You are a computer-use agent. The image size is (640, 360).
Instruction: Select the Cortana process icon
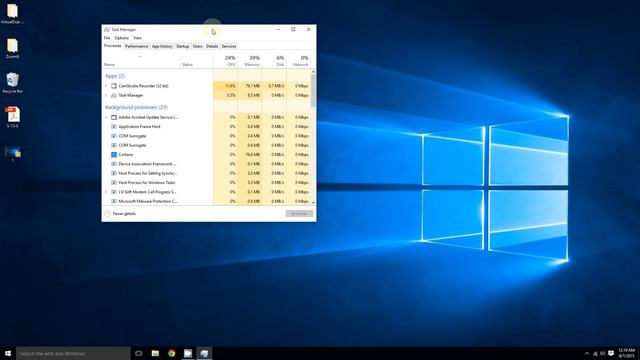(114, 155)
